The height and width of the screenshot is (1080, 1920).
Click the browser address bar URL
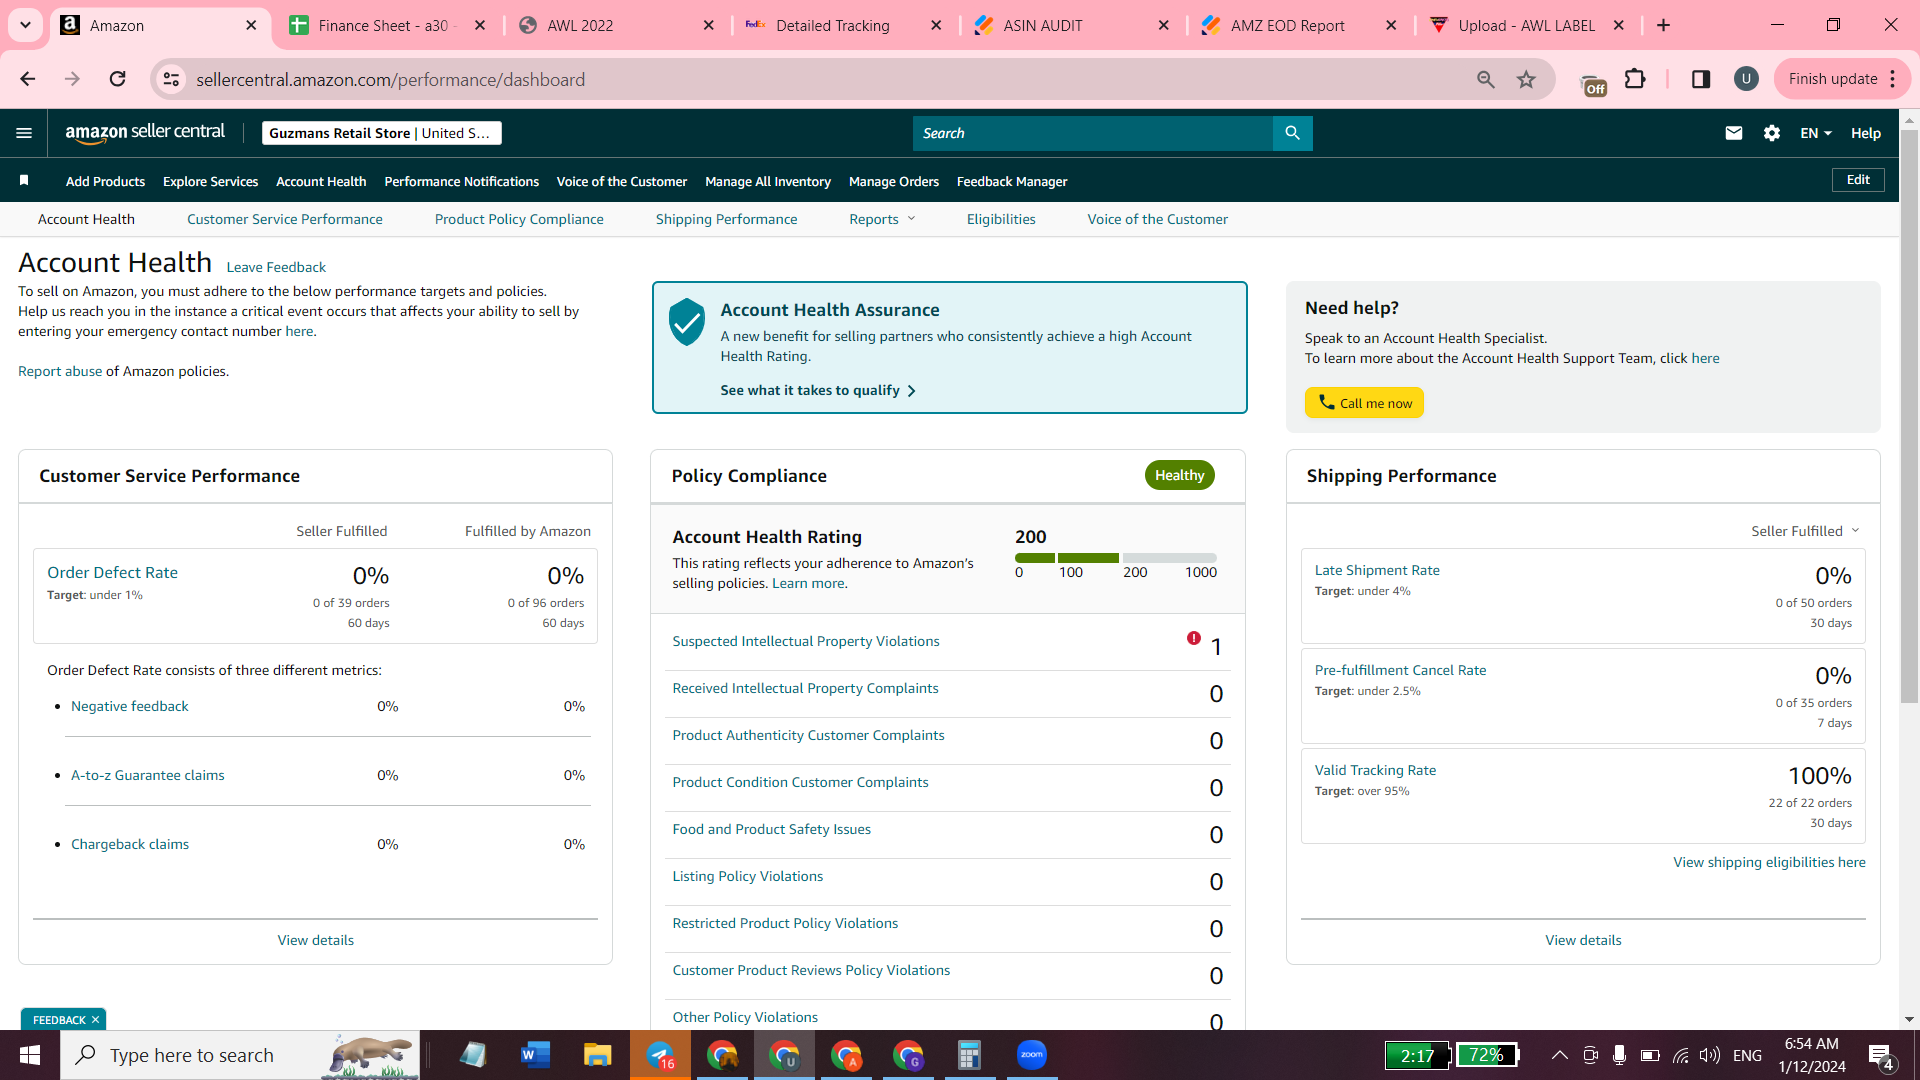coord(390,79)
